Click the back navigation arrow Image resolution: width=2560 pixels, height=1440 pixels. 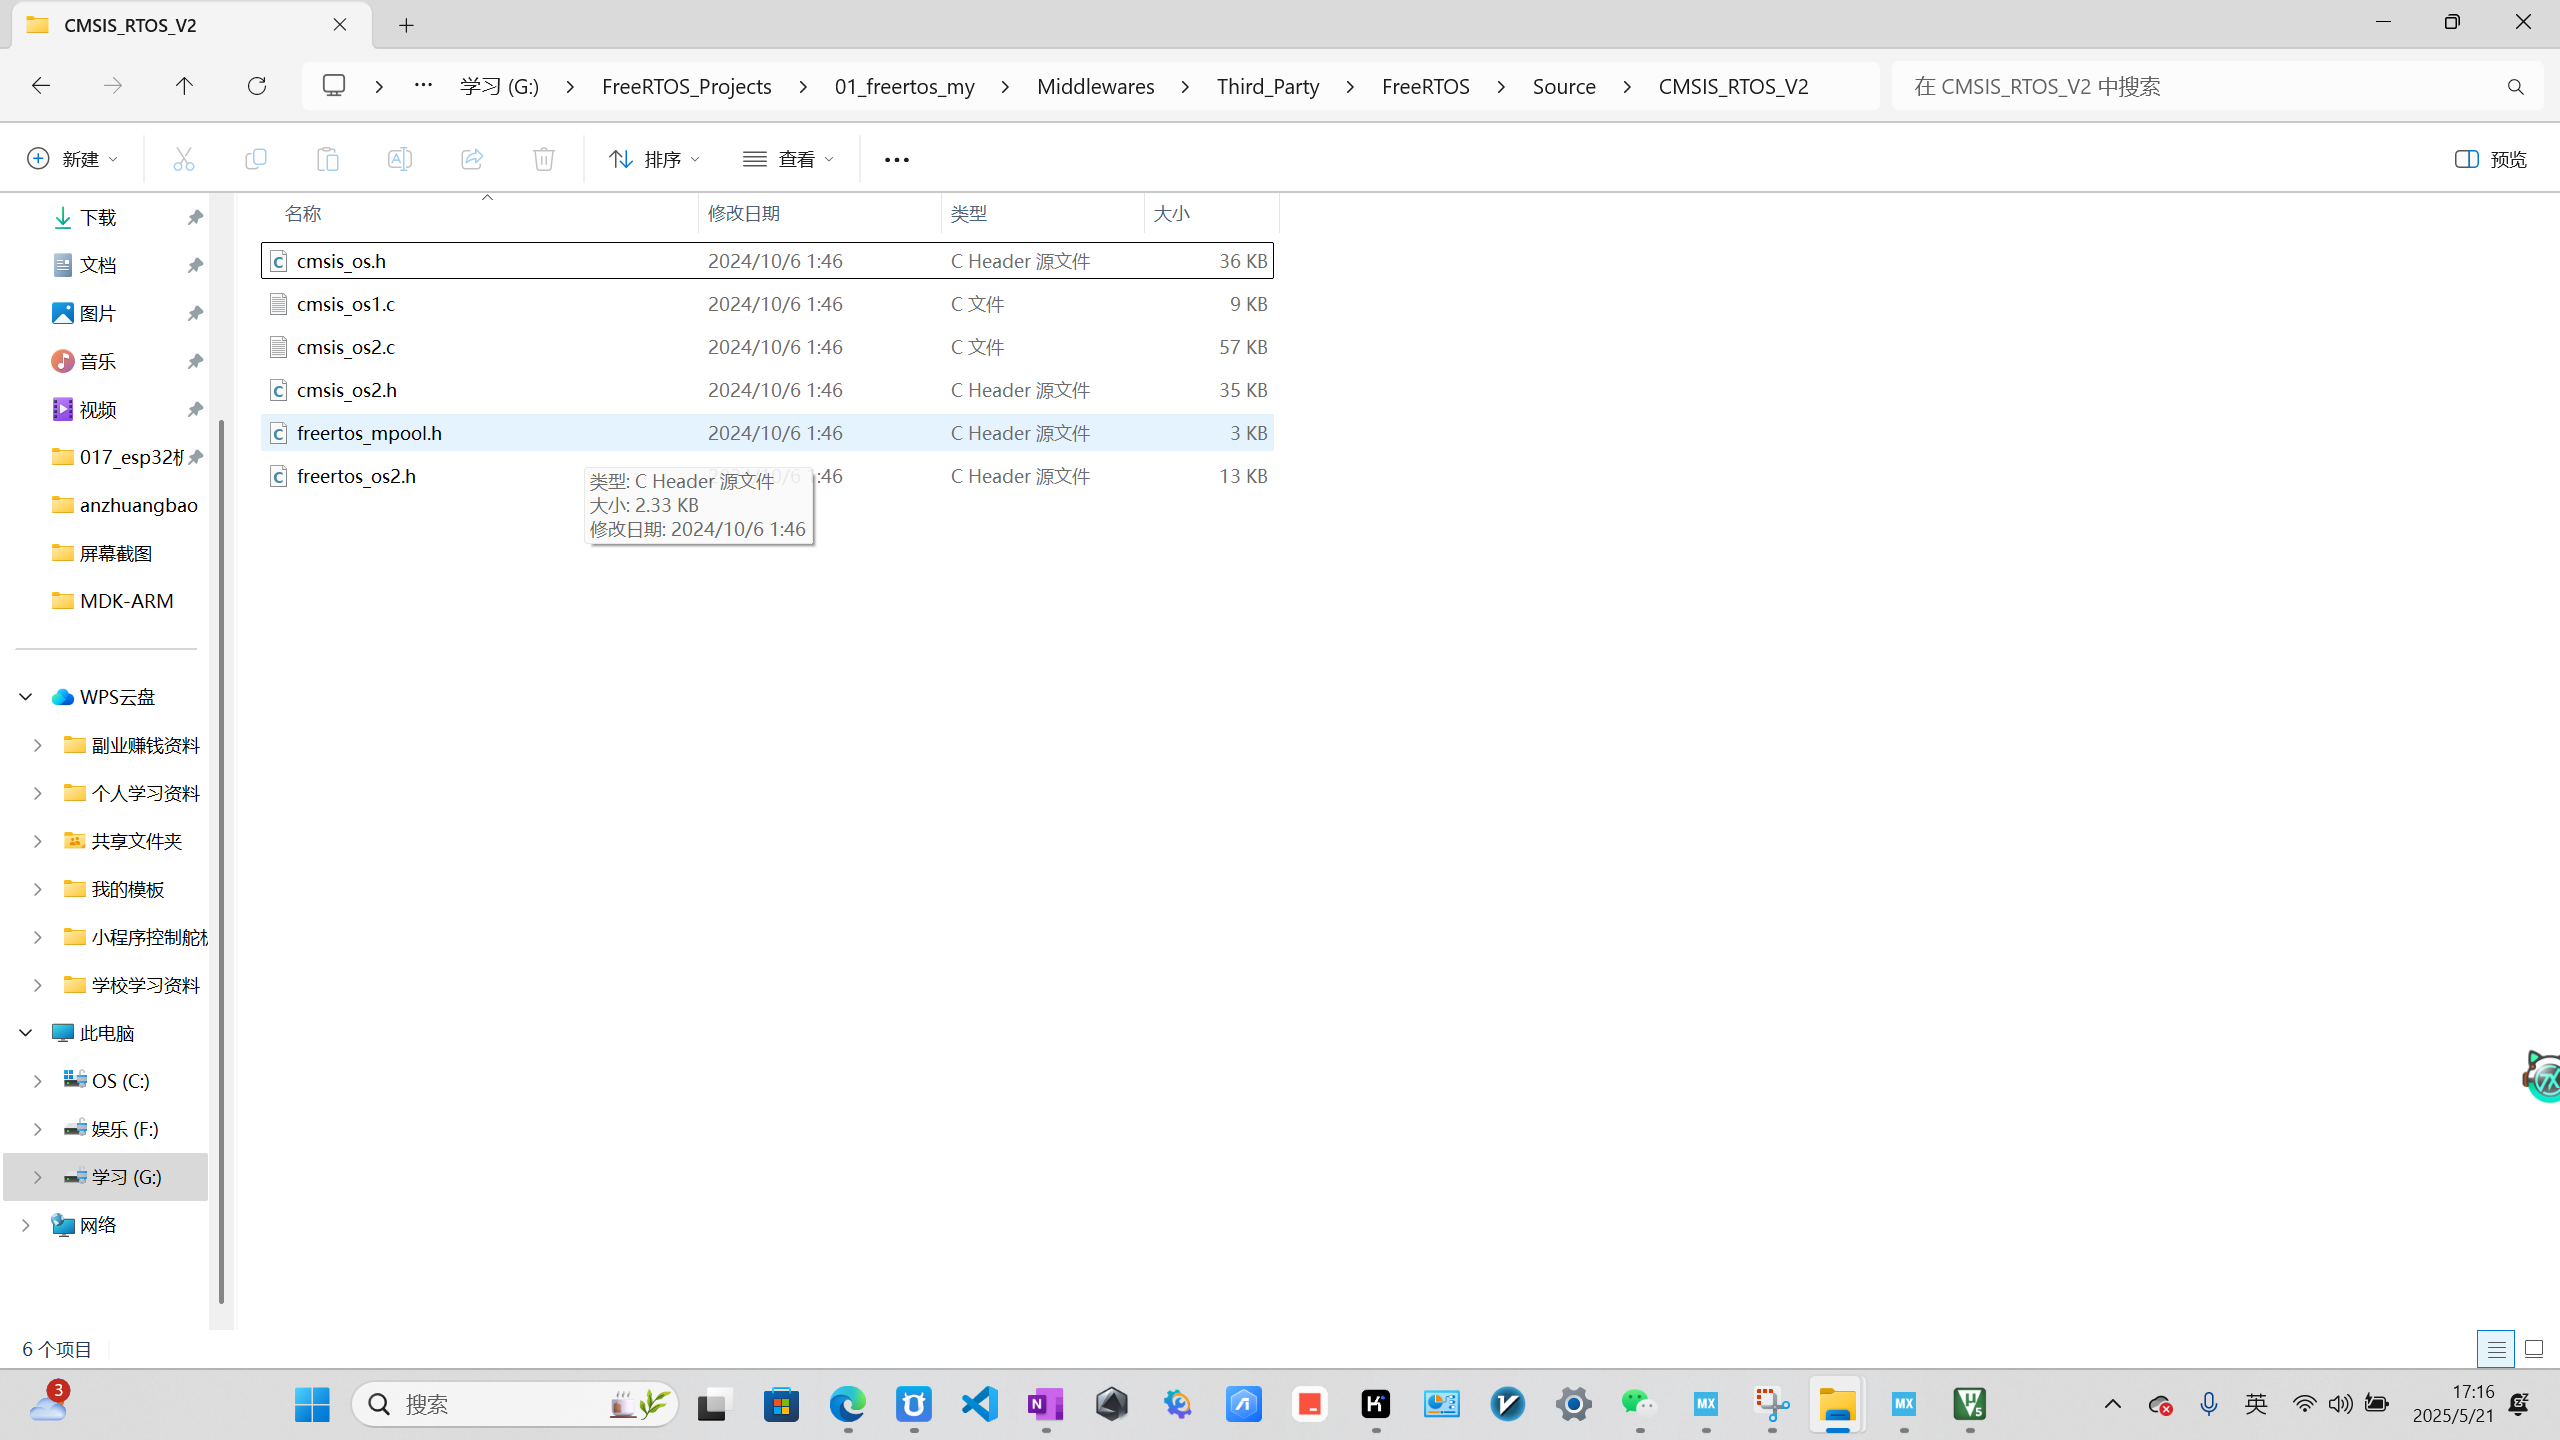pos(41,86)
